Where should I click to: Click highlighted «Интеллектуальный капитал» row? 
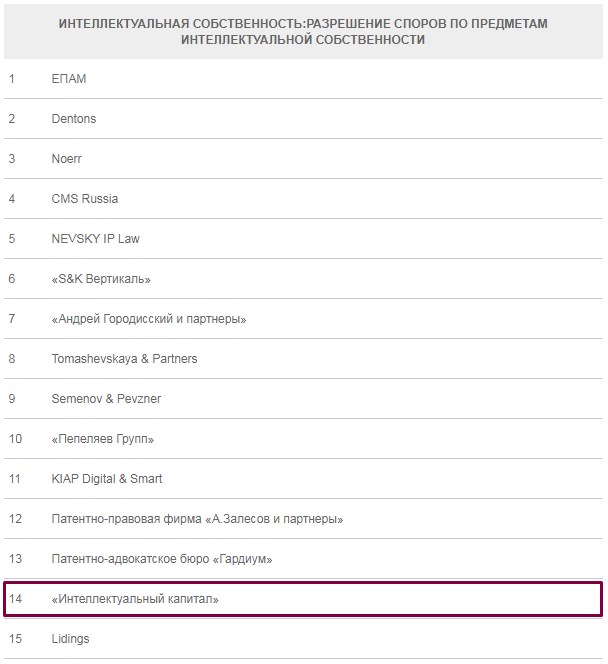click(135, 599)
